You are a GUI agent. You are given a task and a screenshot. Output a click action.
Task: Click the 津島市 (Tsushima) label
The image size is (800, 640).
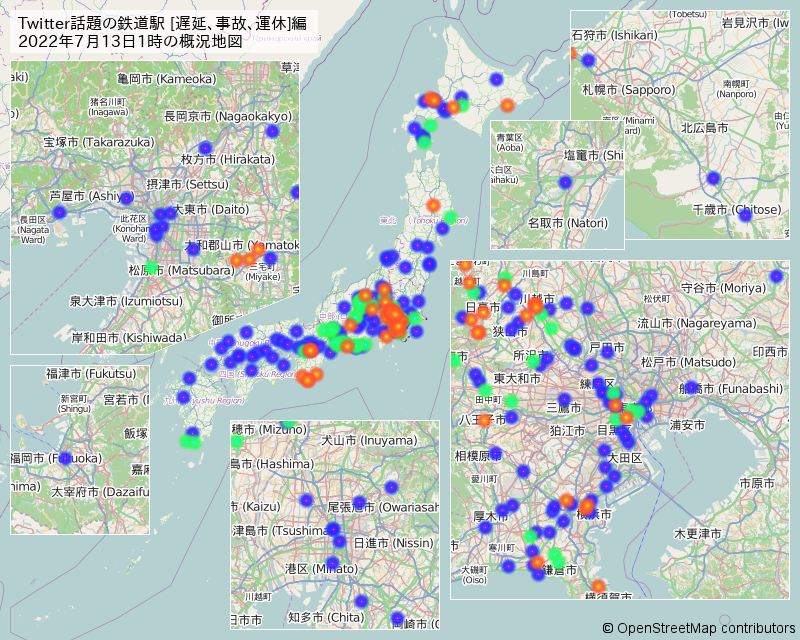click(x=281, y=531)
